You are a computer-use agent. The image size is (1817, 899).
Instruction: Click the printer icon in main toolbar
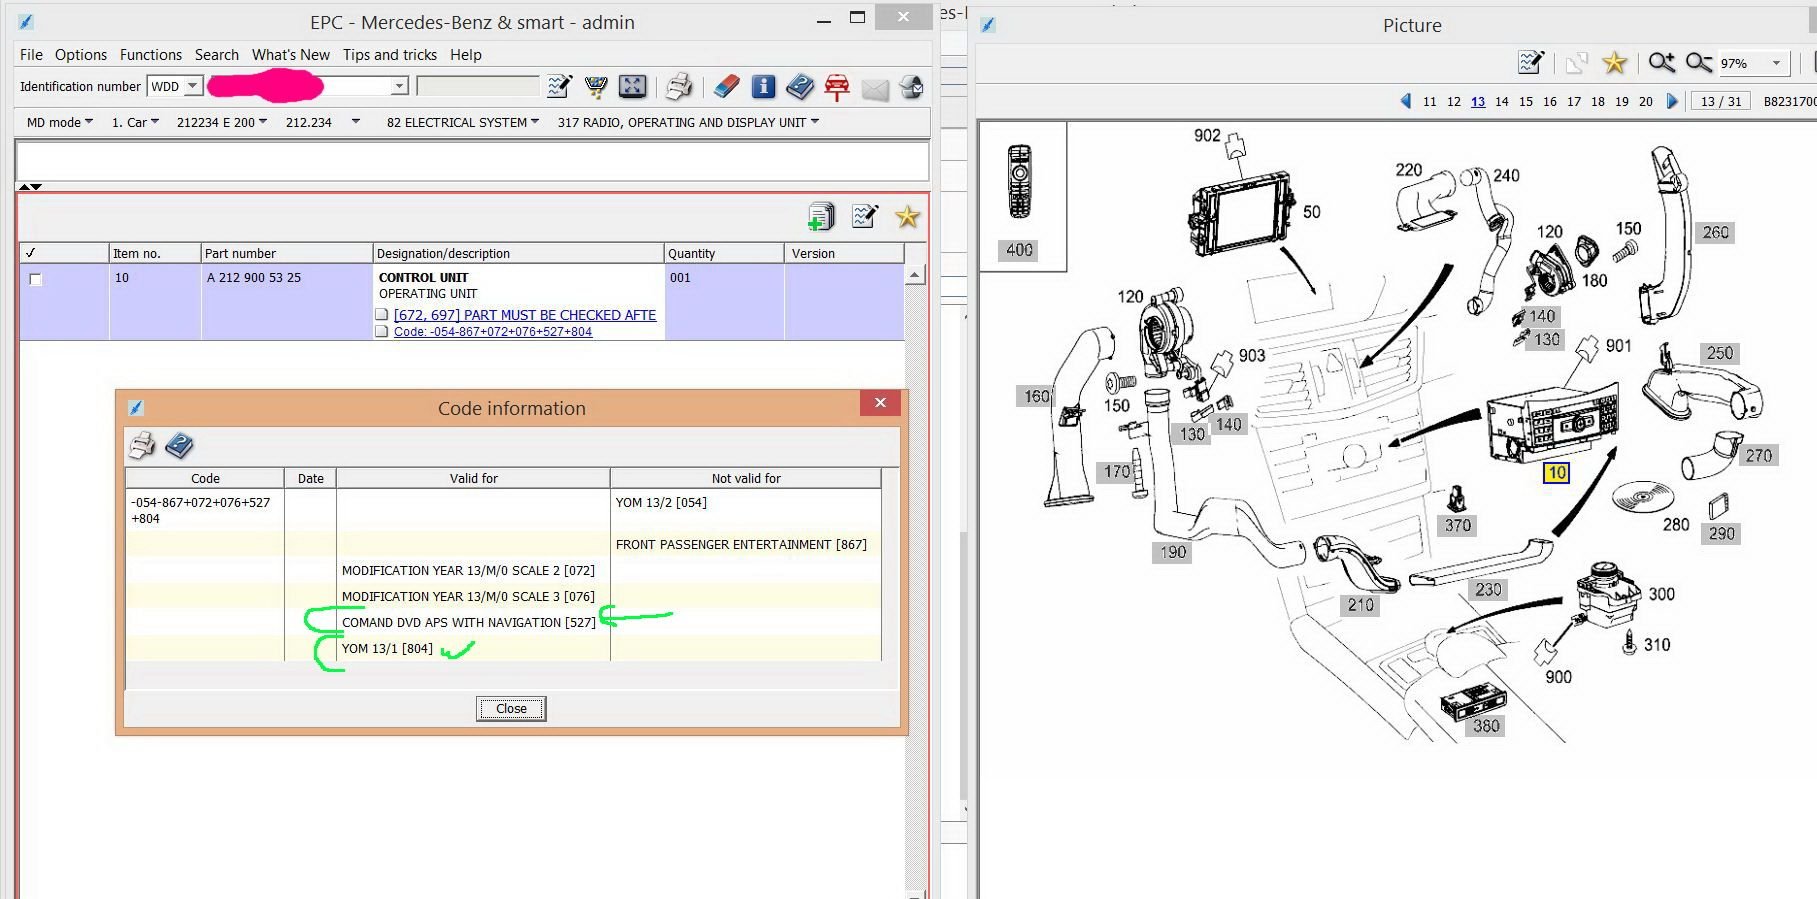click(x=679, y=87)
